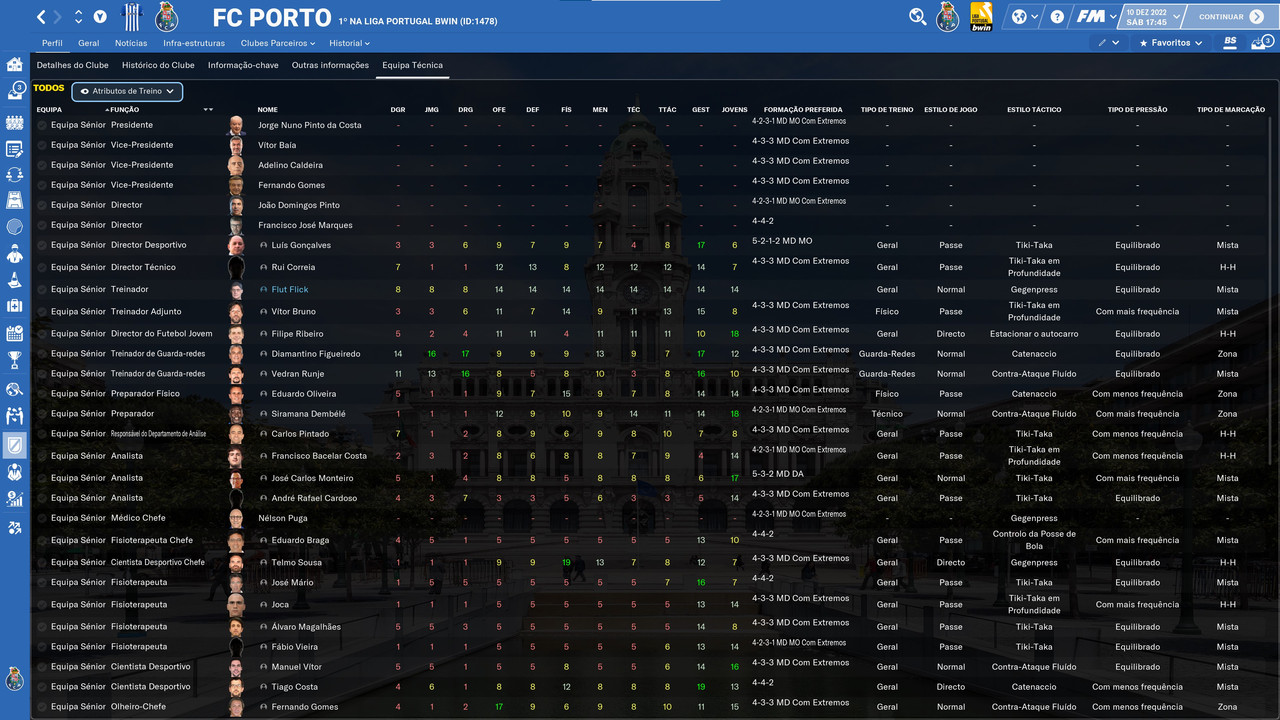Click the BS icon in the toolbar
1280x720 pixels.
[1230, 43]
